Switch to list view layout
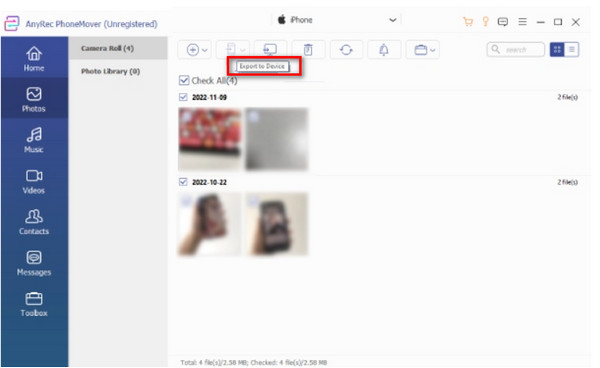The height and width of the screenshot is (368, 600). click(571, 49)
